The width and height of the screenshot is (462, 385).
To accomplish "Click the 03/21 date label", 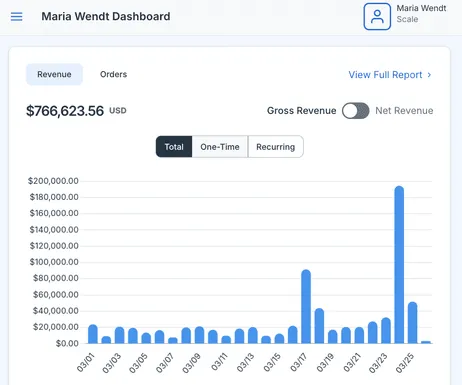I will coord(352,362).
